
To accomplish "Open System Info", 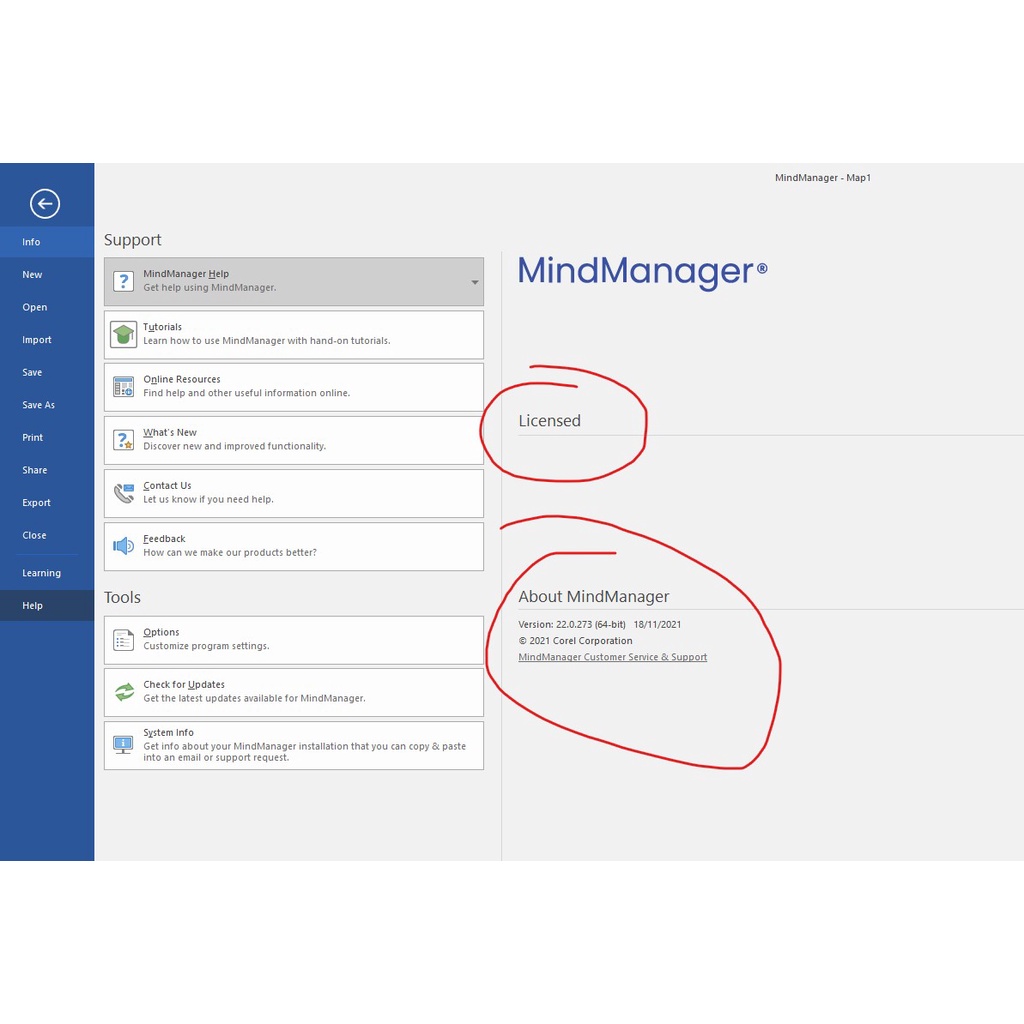I will tap(294, 746).
